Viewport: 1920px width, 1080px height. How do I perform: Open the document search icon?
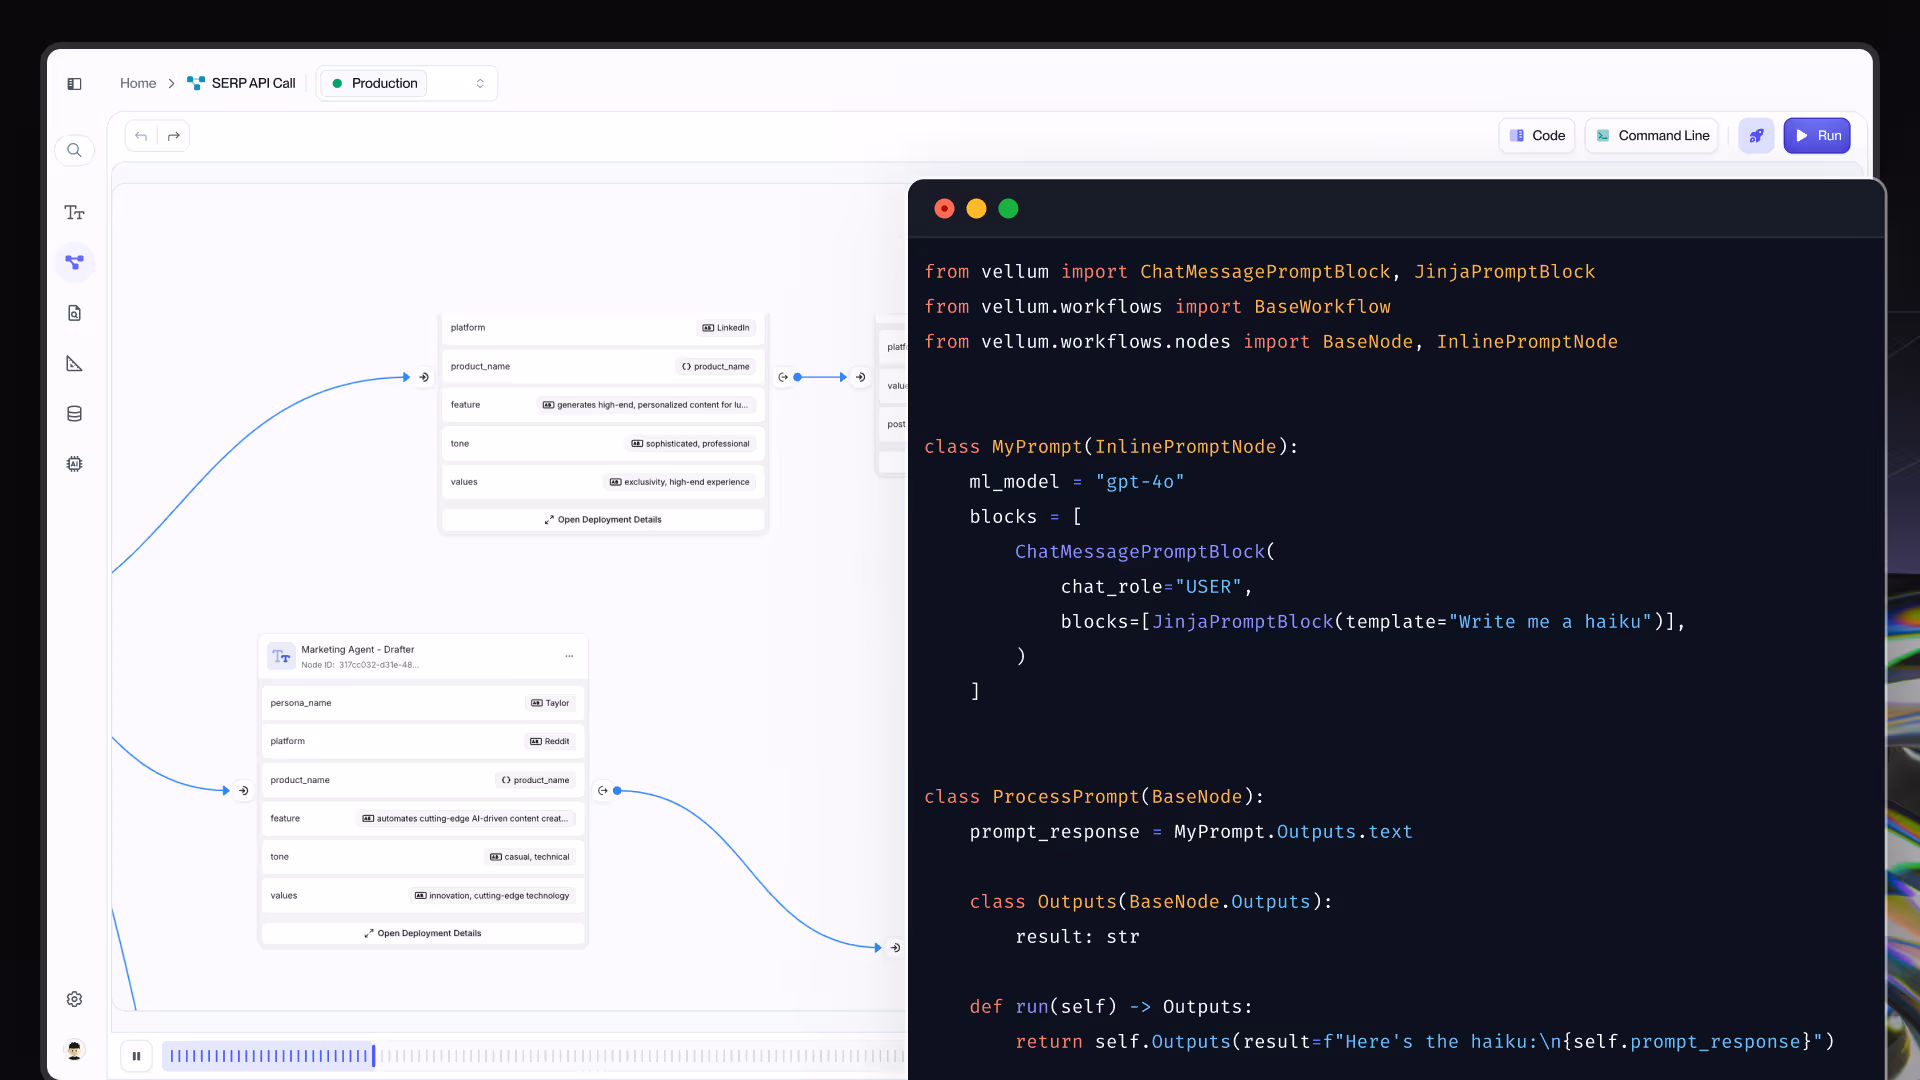[x=74, y=313]
